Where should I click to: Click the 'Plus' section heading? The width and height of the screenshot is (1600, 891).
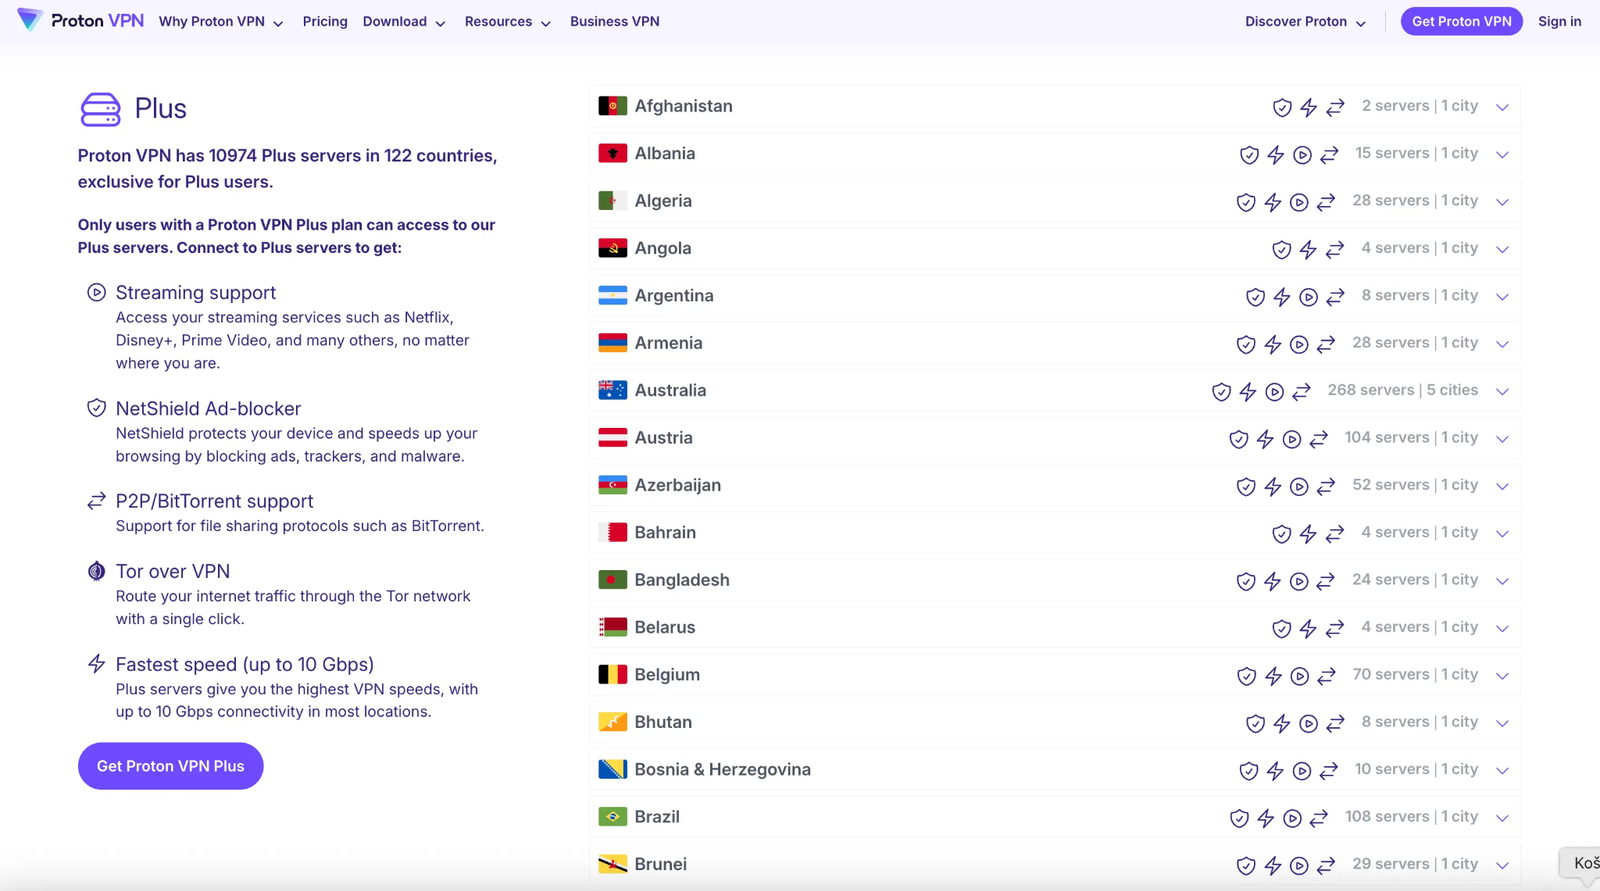(161, 108)
